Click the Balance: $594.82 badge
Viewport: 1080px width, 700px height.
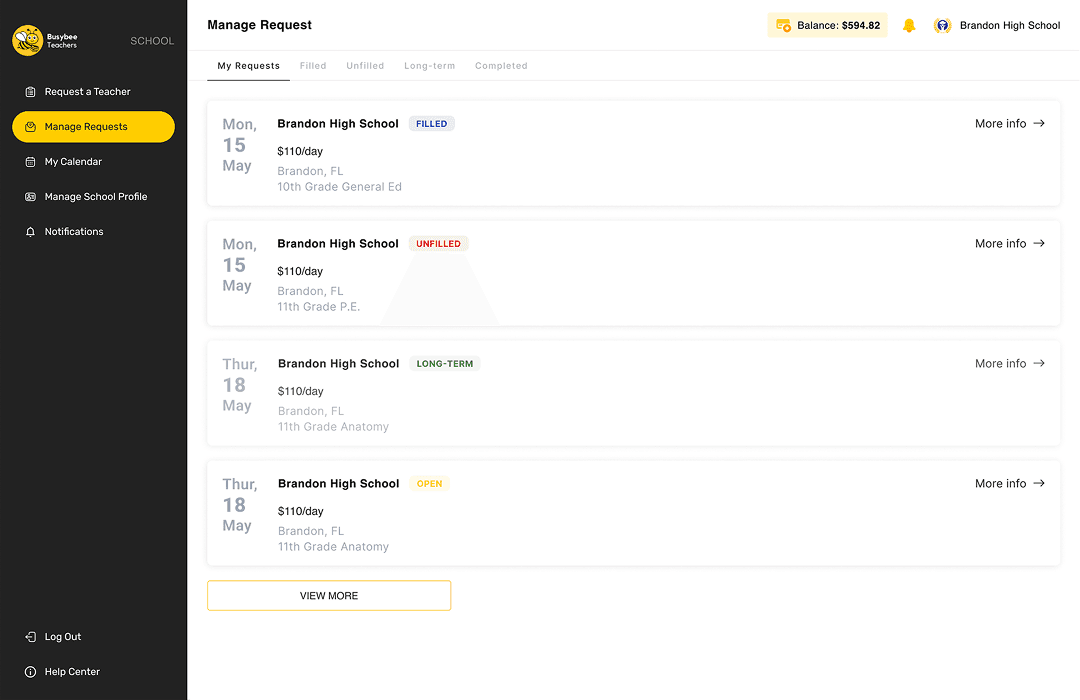click(x=827, y=24)
